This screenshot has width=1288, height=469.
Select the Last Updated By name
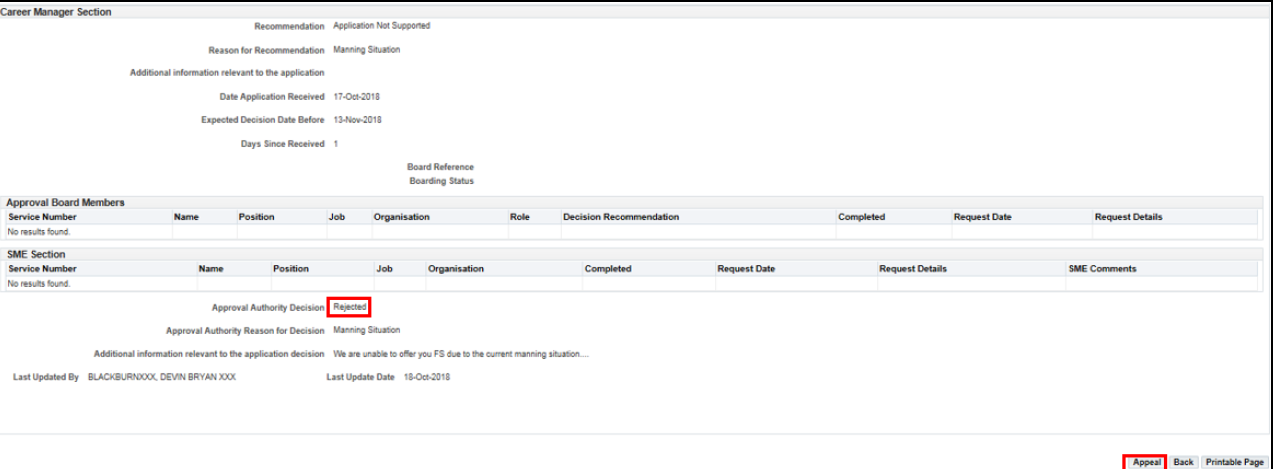pos(162,377)
